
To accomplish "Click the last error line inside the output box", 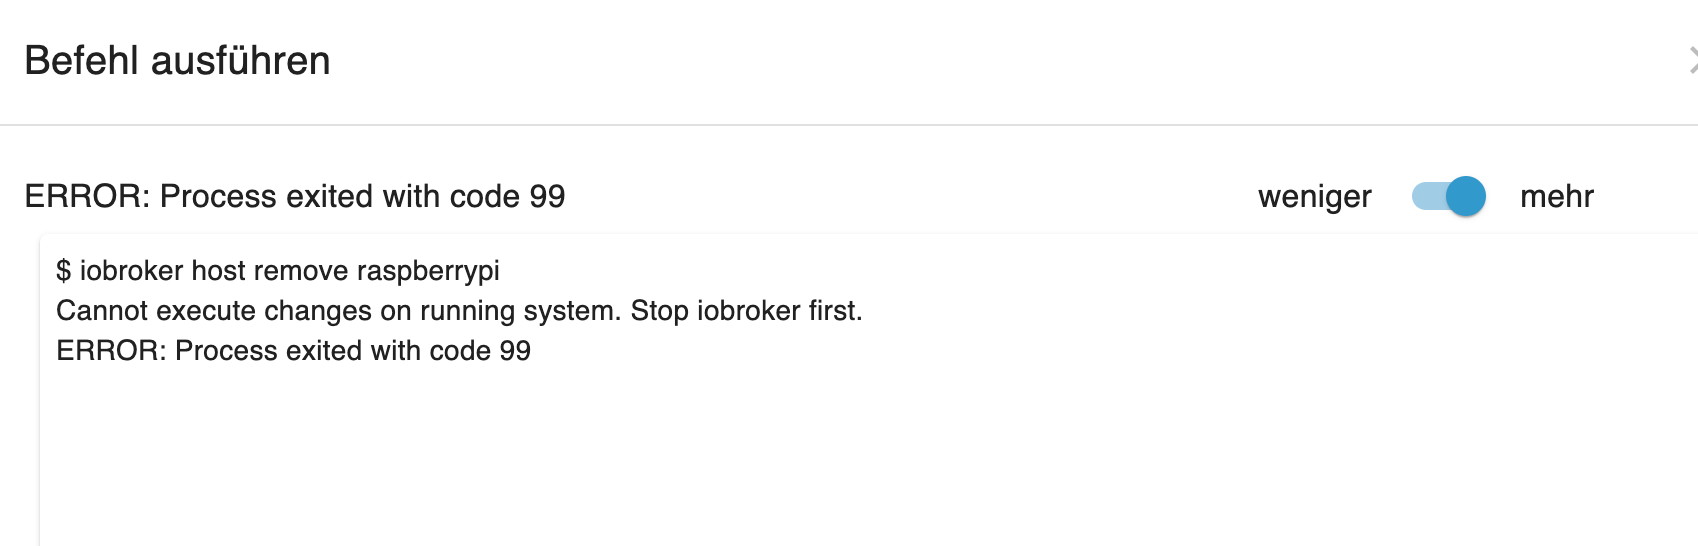I will click(293, 351).
